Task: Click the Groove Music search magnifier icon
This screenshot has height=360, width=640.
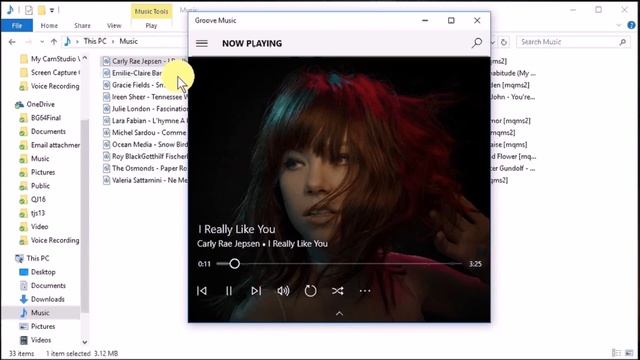Action: coord(477,43)
